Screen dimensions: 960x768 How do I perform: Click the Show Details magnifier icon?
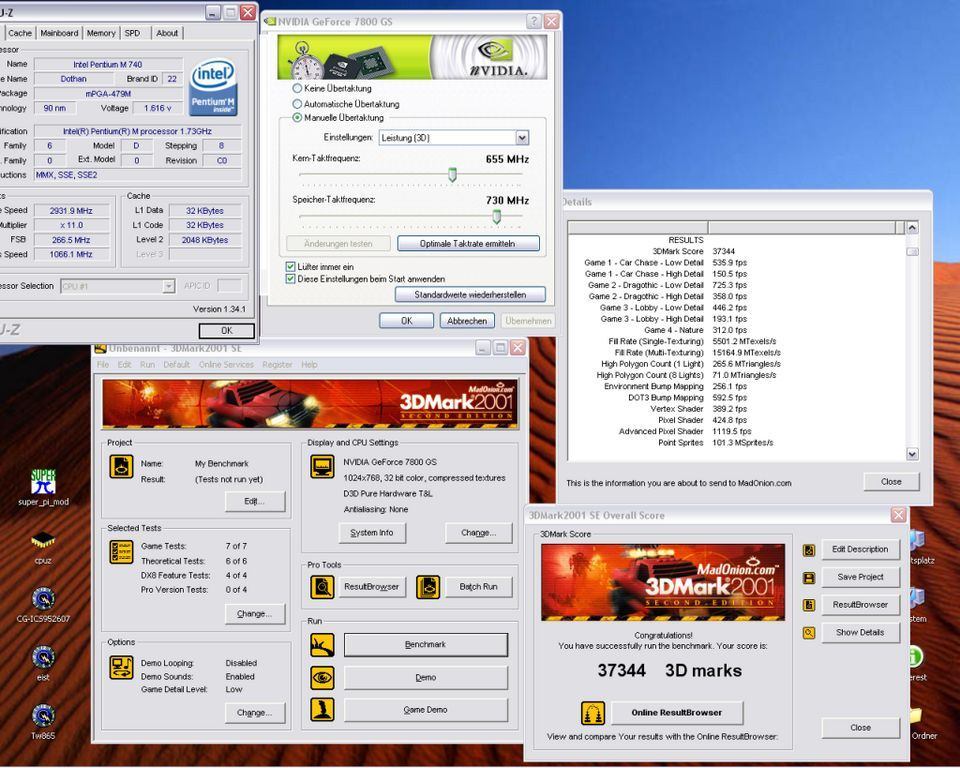pos(809,633)
